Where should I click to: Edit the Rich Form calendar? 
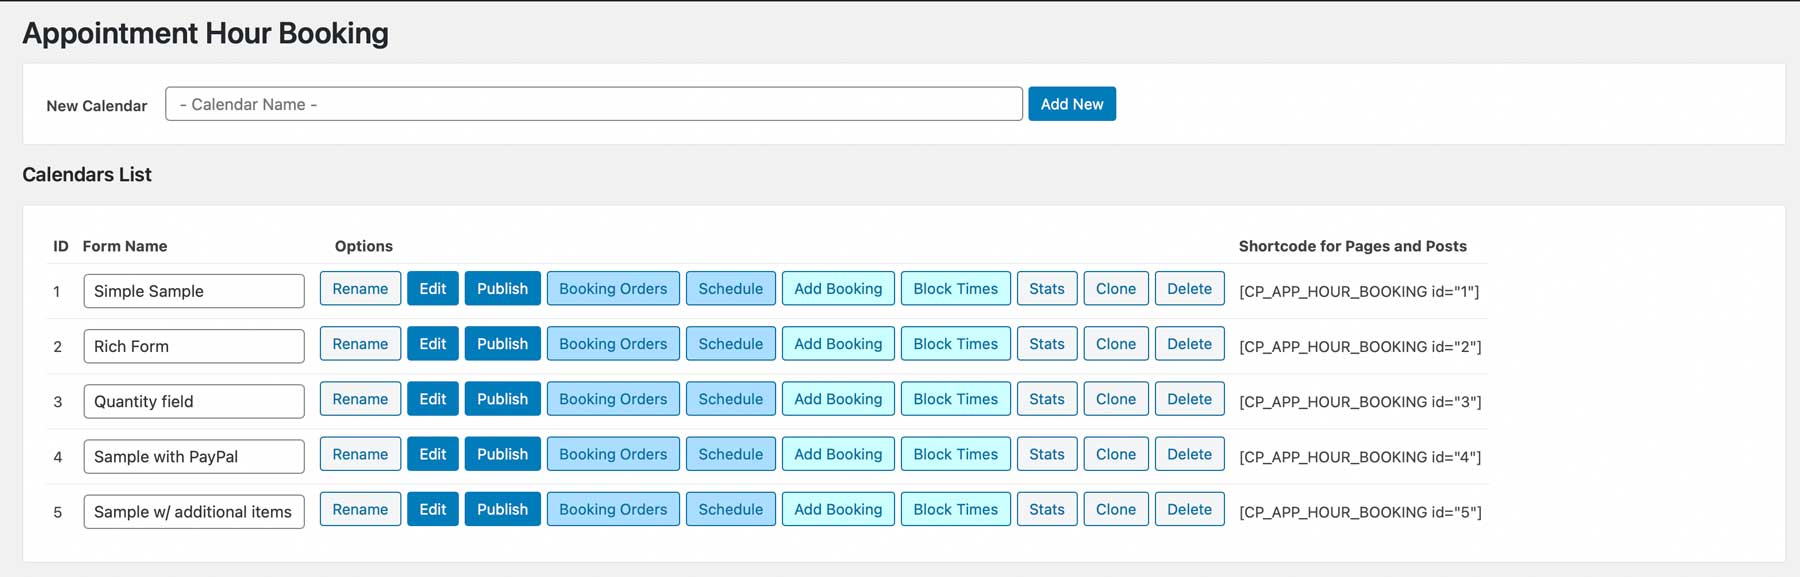(432, 344)
